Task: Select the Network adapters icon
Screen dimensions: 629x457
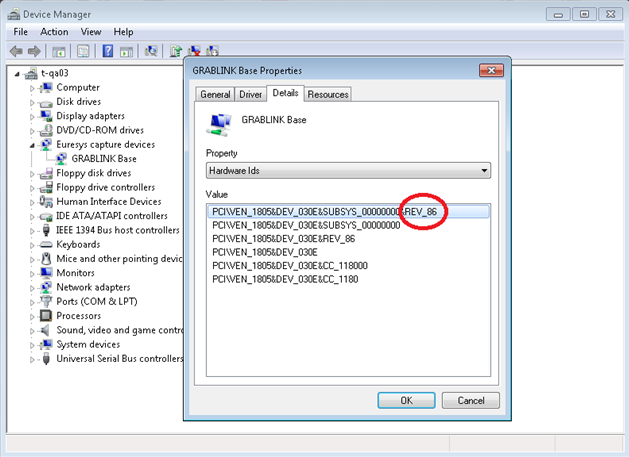Action: 47,287
